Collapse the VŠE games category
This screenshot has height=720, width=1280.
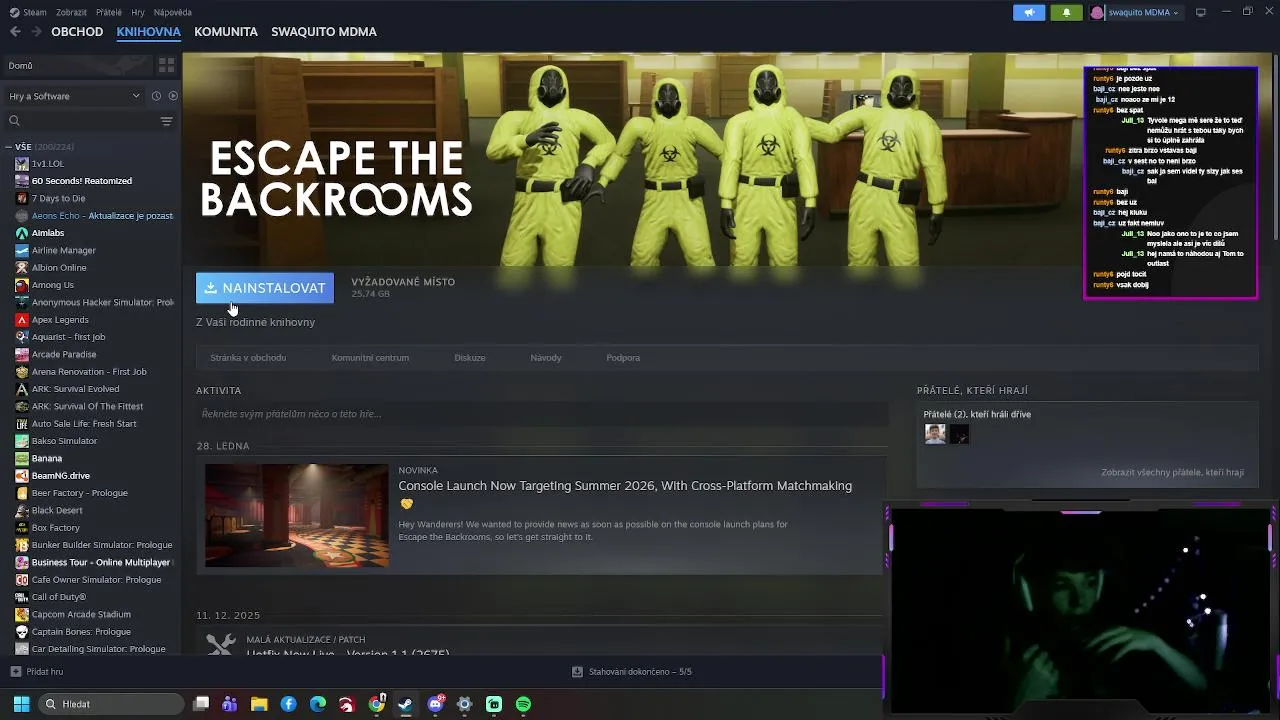(8, 147)
